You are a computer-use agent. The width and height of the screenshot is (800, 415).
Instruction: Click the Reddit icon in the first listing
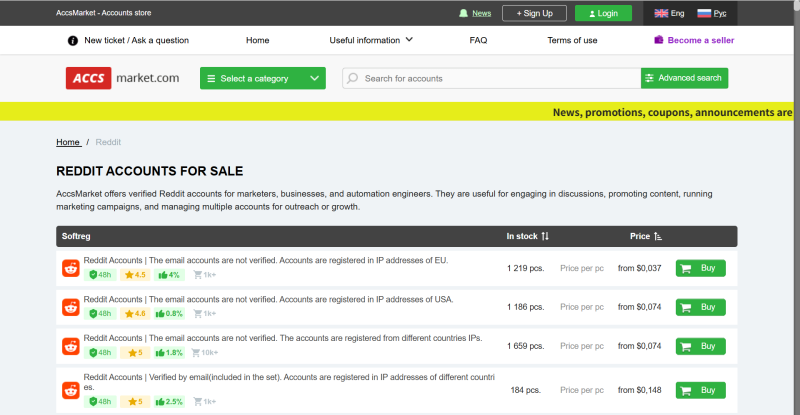coord(71,268)
